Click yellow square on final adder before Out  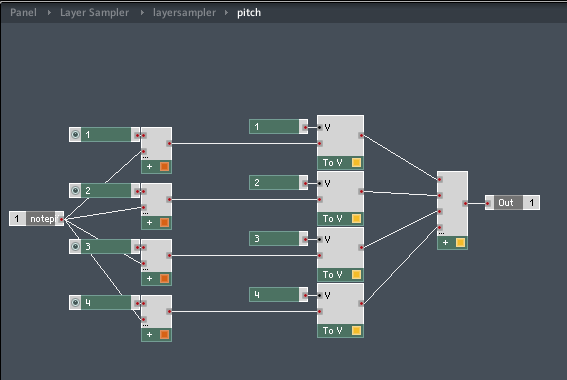(x=460, y=243)
